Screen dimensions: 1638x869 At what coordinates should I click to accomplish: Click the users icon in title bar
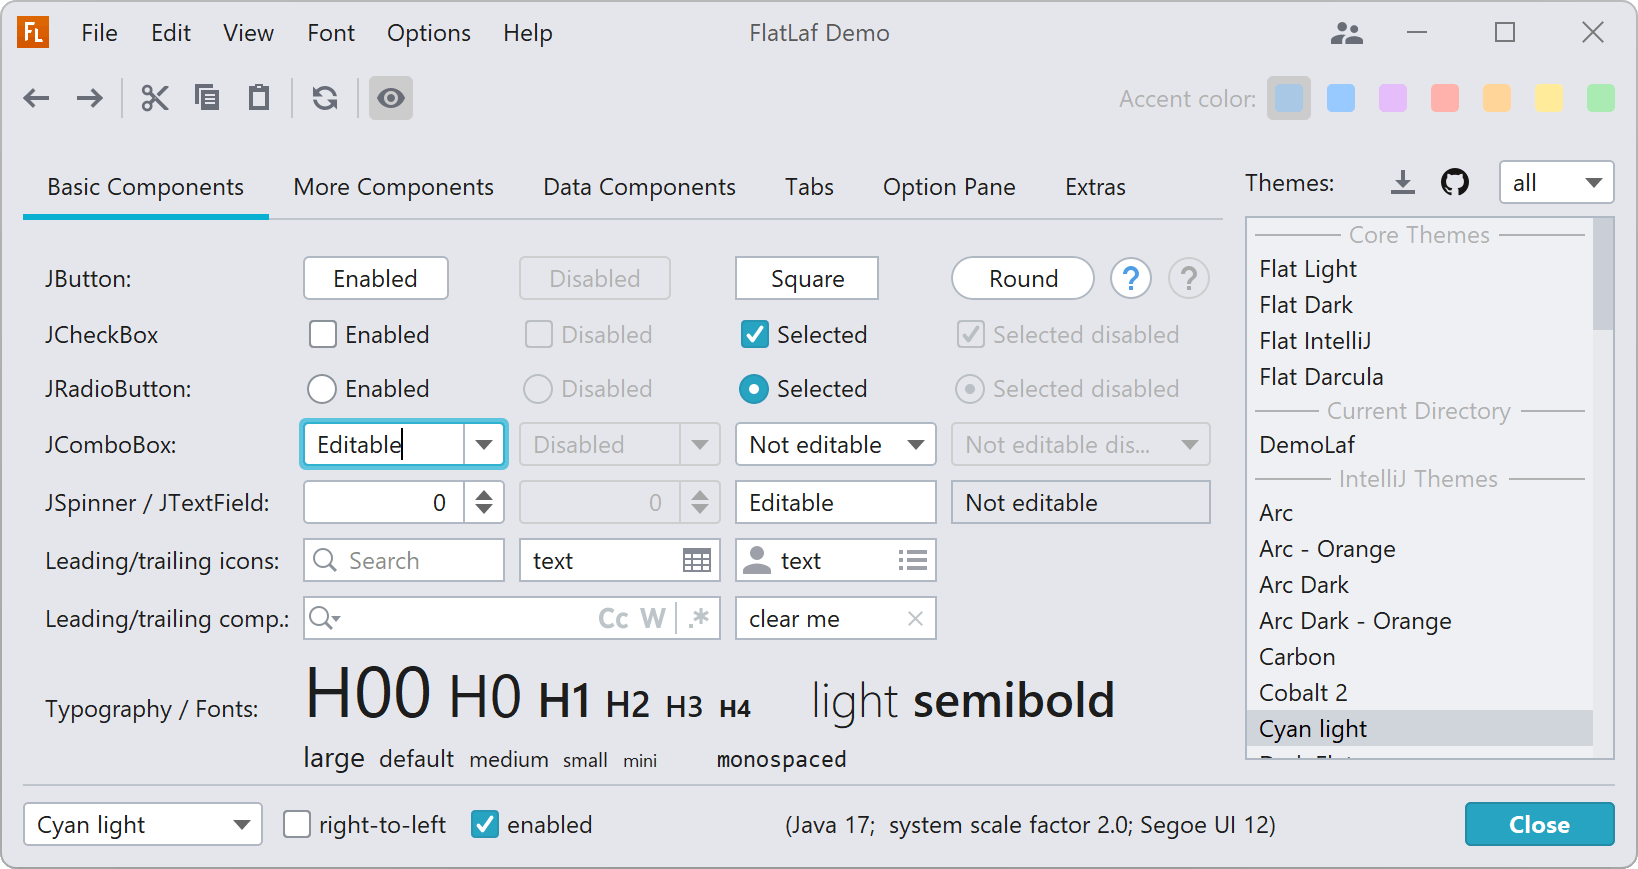(1347, 34)
